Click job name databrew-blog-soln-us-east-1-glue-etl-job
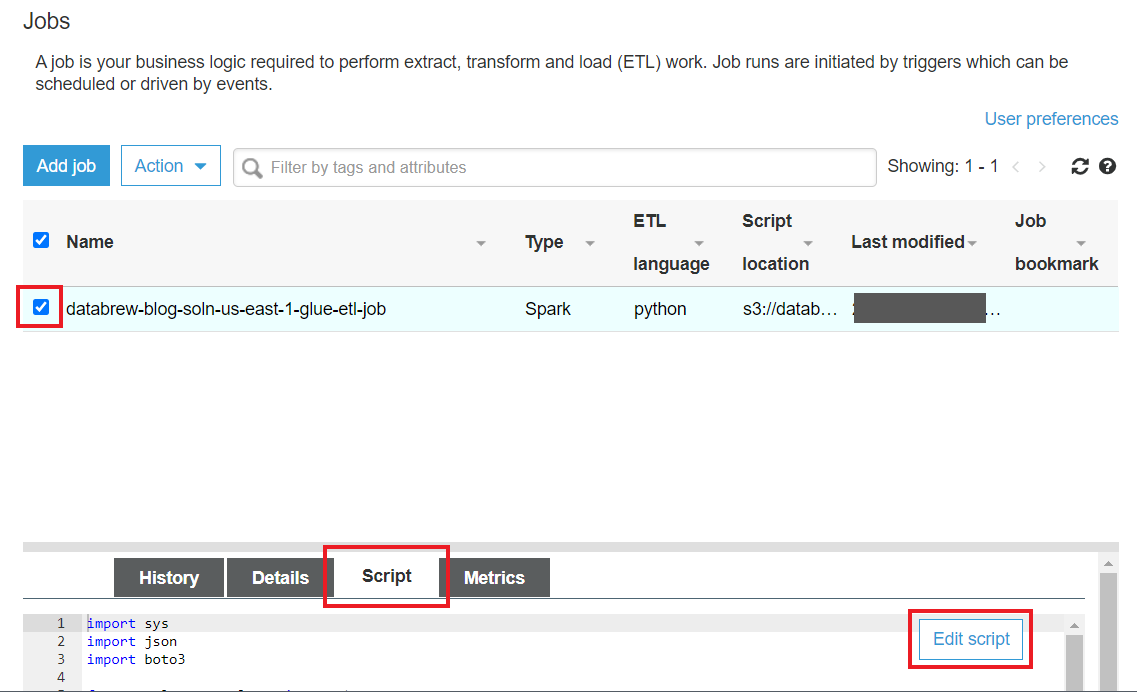Image resolution: width=1137 pixels, height=692 pixels. click(x=226, y=309)
